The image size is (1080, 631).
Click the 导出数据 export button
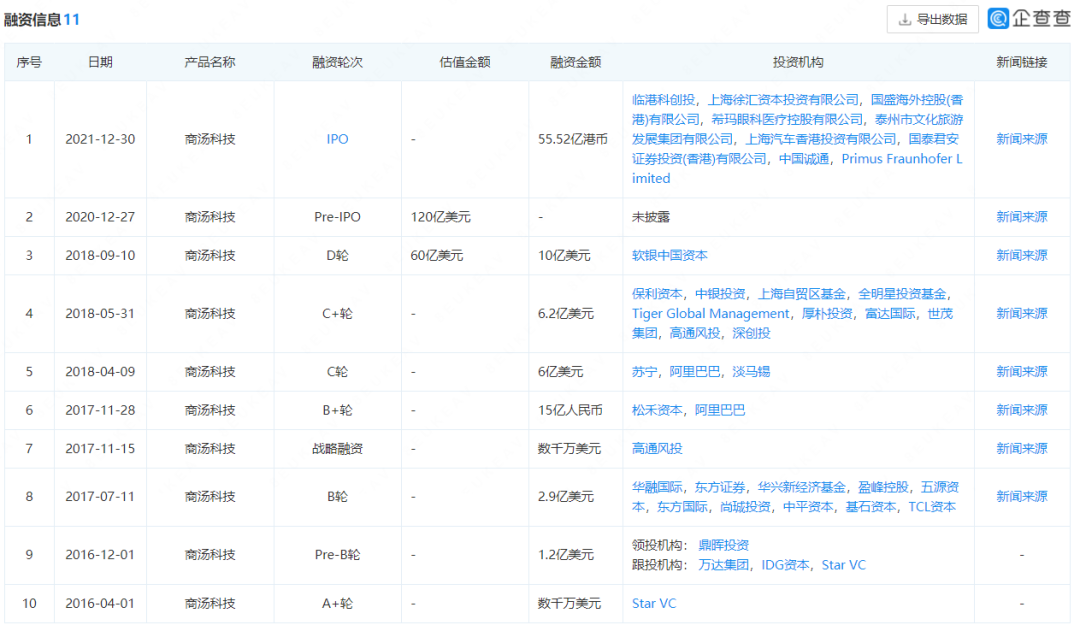(933, 19)
